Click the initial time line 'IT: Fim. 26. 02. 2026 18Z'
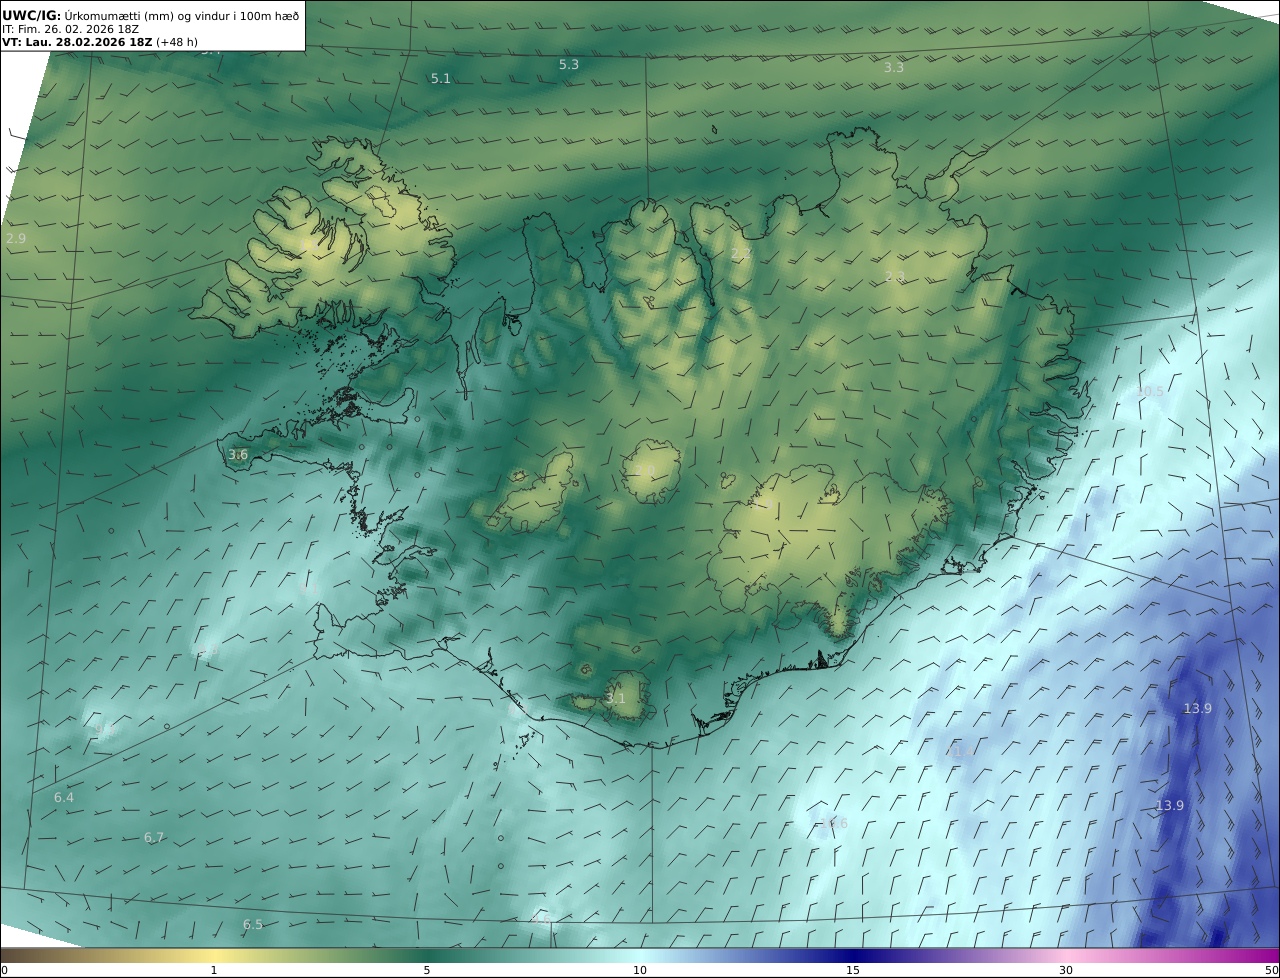Screen dimensions: 1280x978 click(x=70, y=29)
